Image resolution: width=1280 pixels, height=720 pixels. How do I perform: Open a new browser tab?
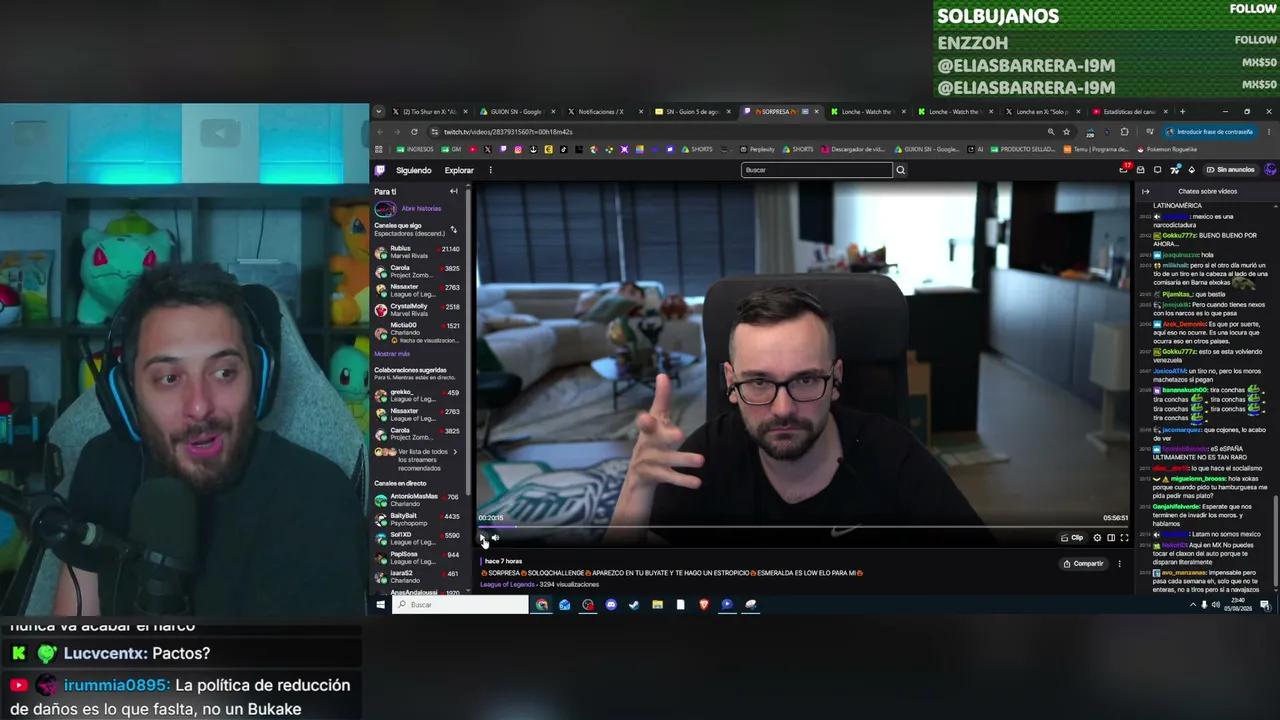coord(1182,112)
